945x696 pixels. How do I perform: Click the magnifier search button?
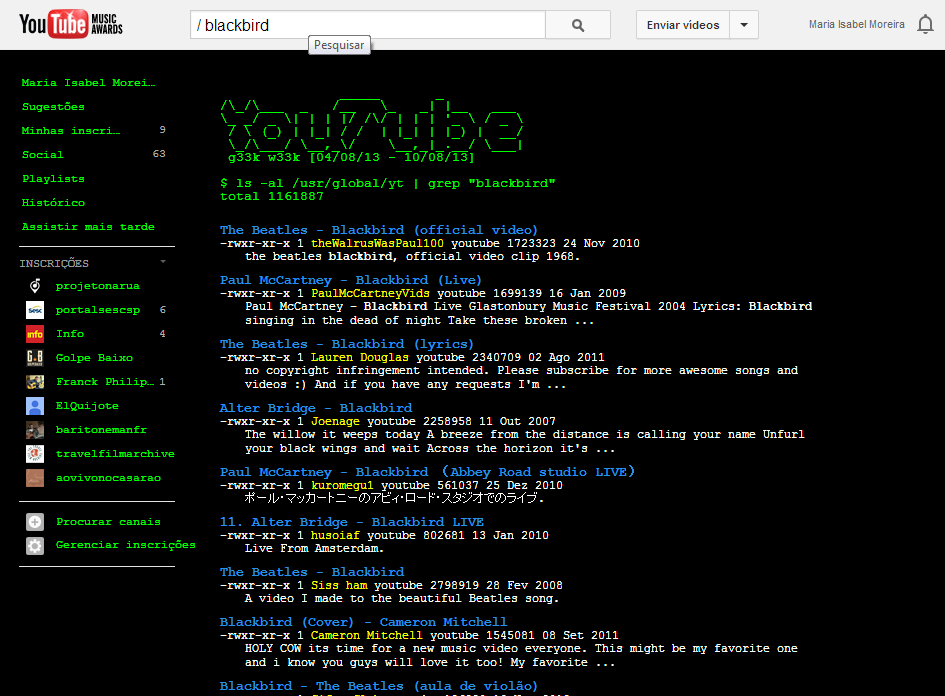578,25
